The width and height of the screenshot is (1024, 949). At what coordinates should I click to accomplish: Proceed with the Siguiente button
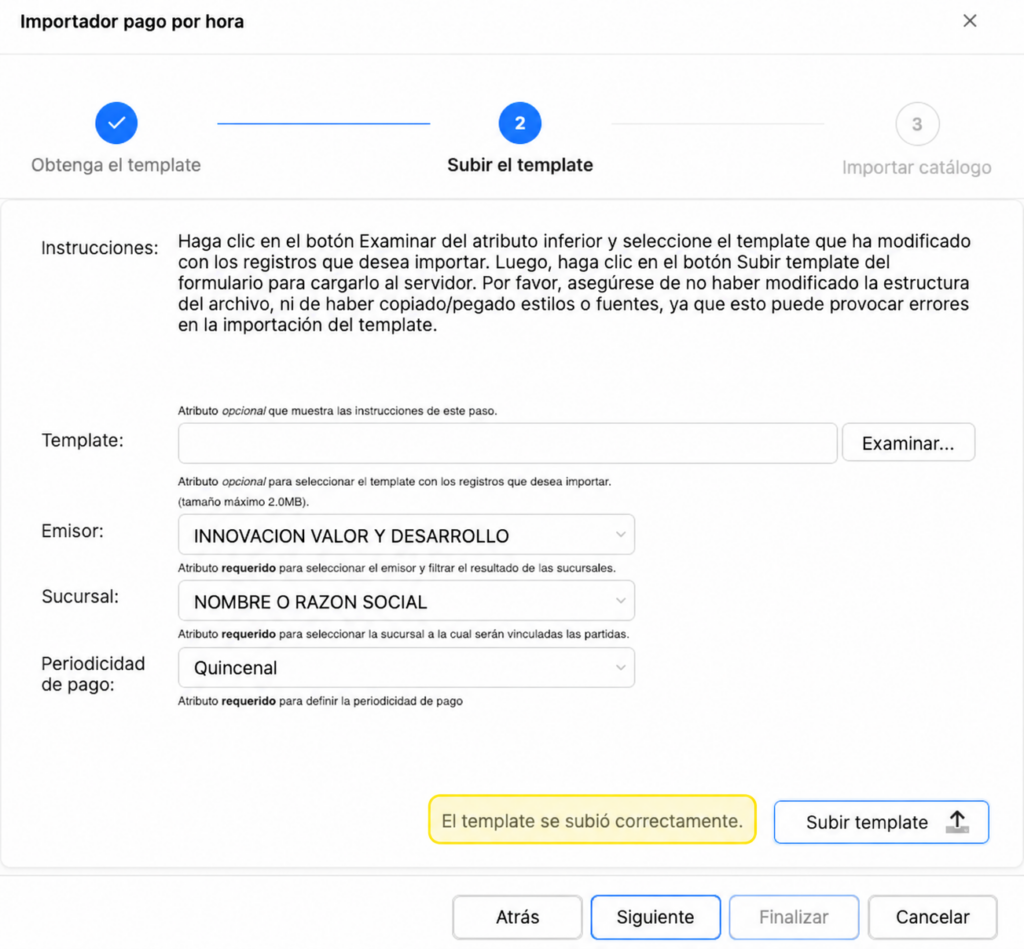(x=656, y=917)
